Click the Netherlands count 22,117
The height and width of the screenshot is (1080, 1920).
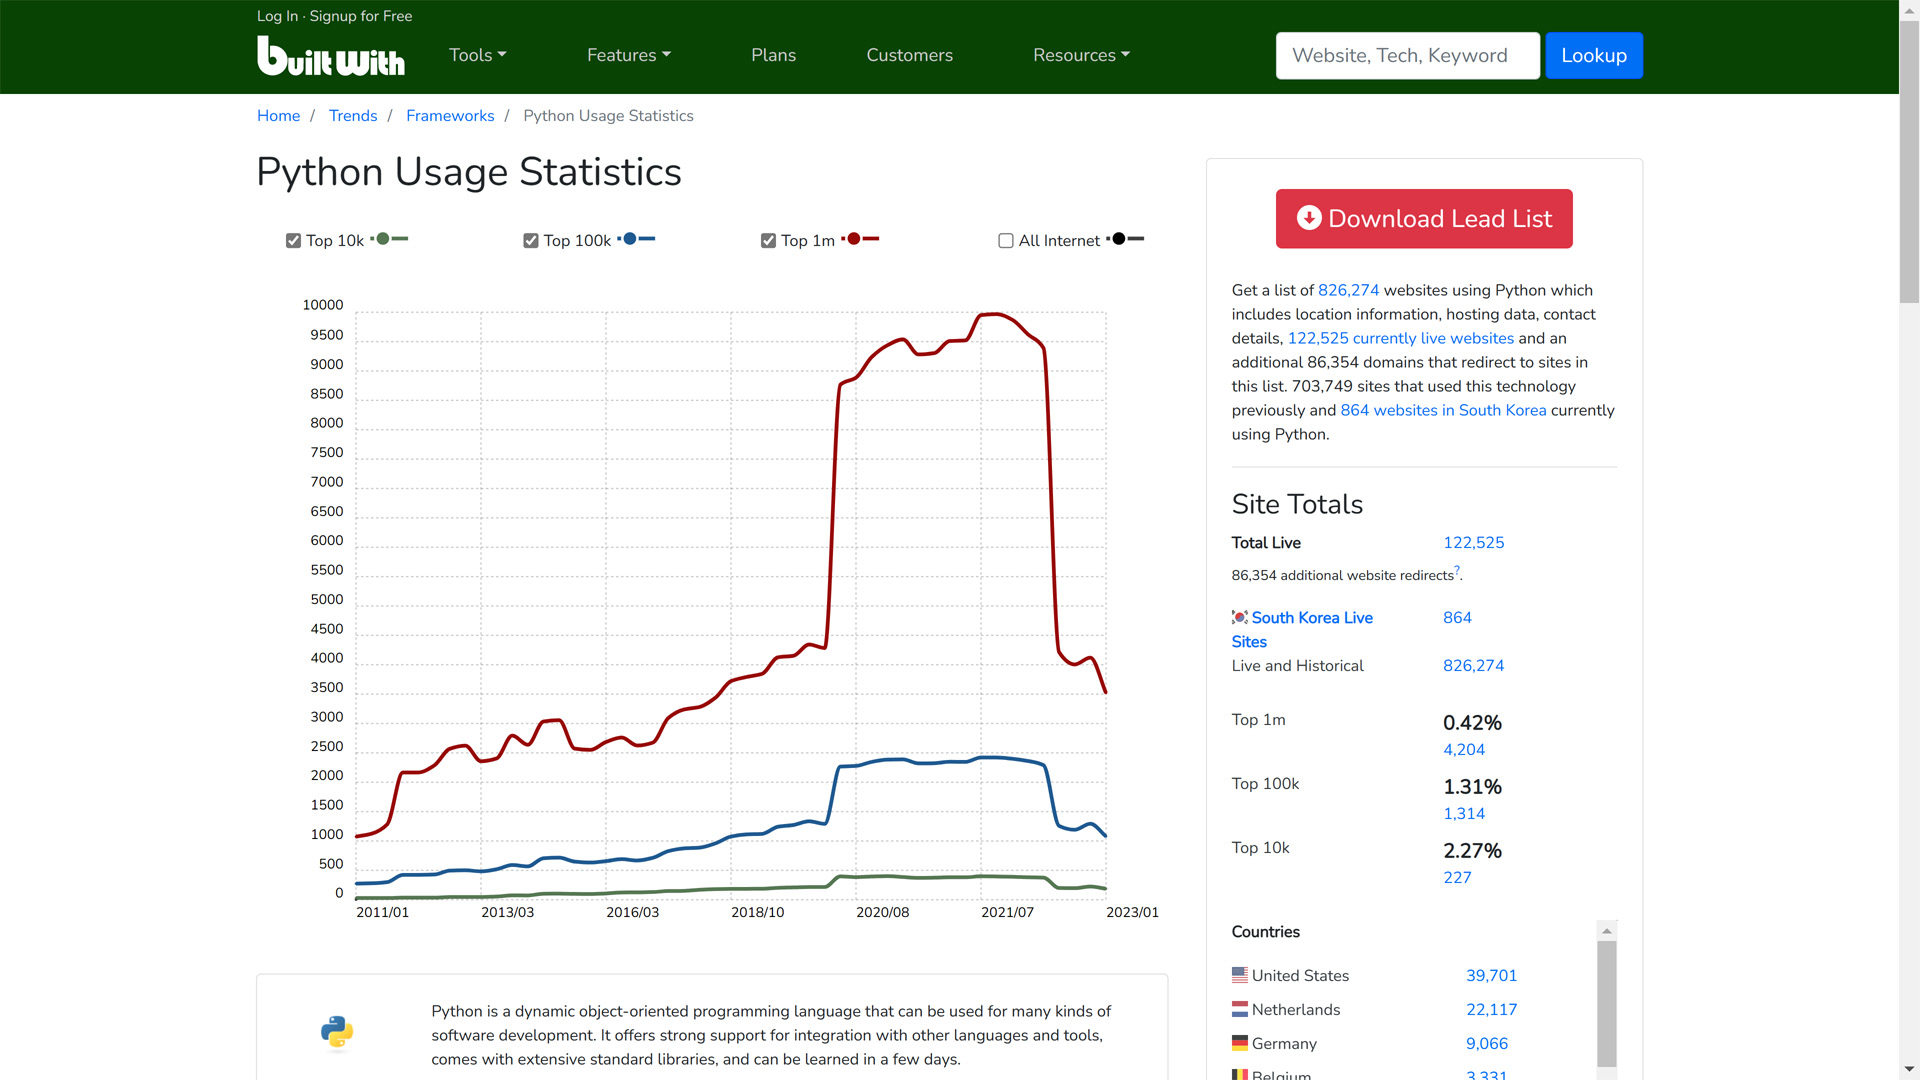click(1491, 1009)
